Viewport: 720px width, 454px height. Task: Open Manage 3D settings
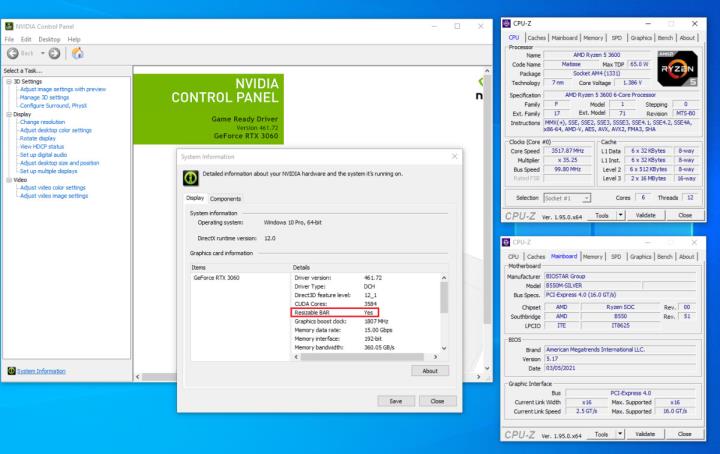[x=44, y=97]
